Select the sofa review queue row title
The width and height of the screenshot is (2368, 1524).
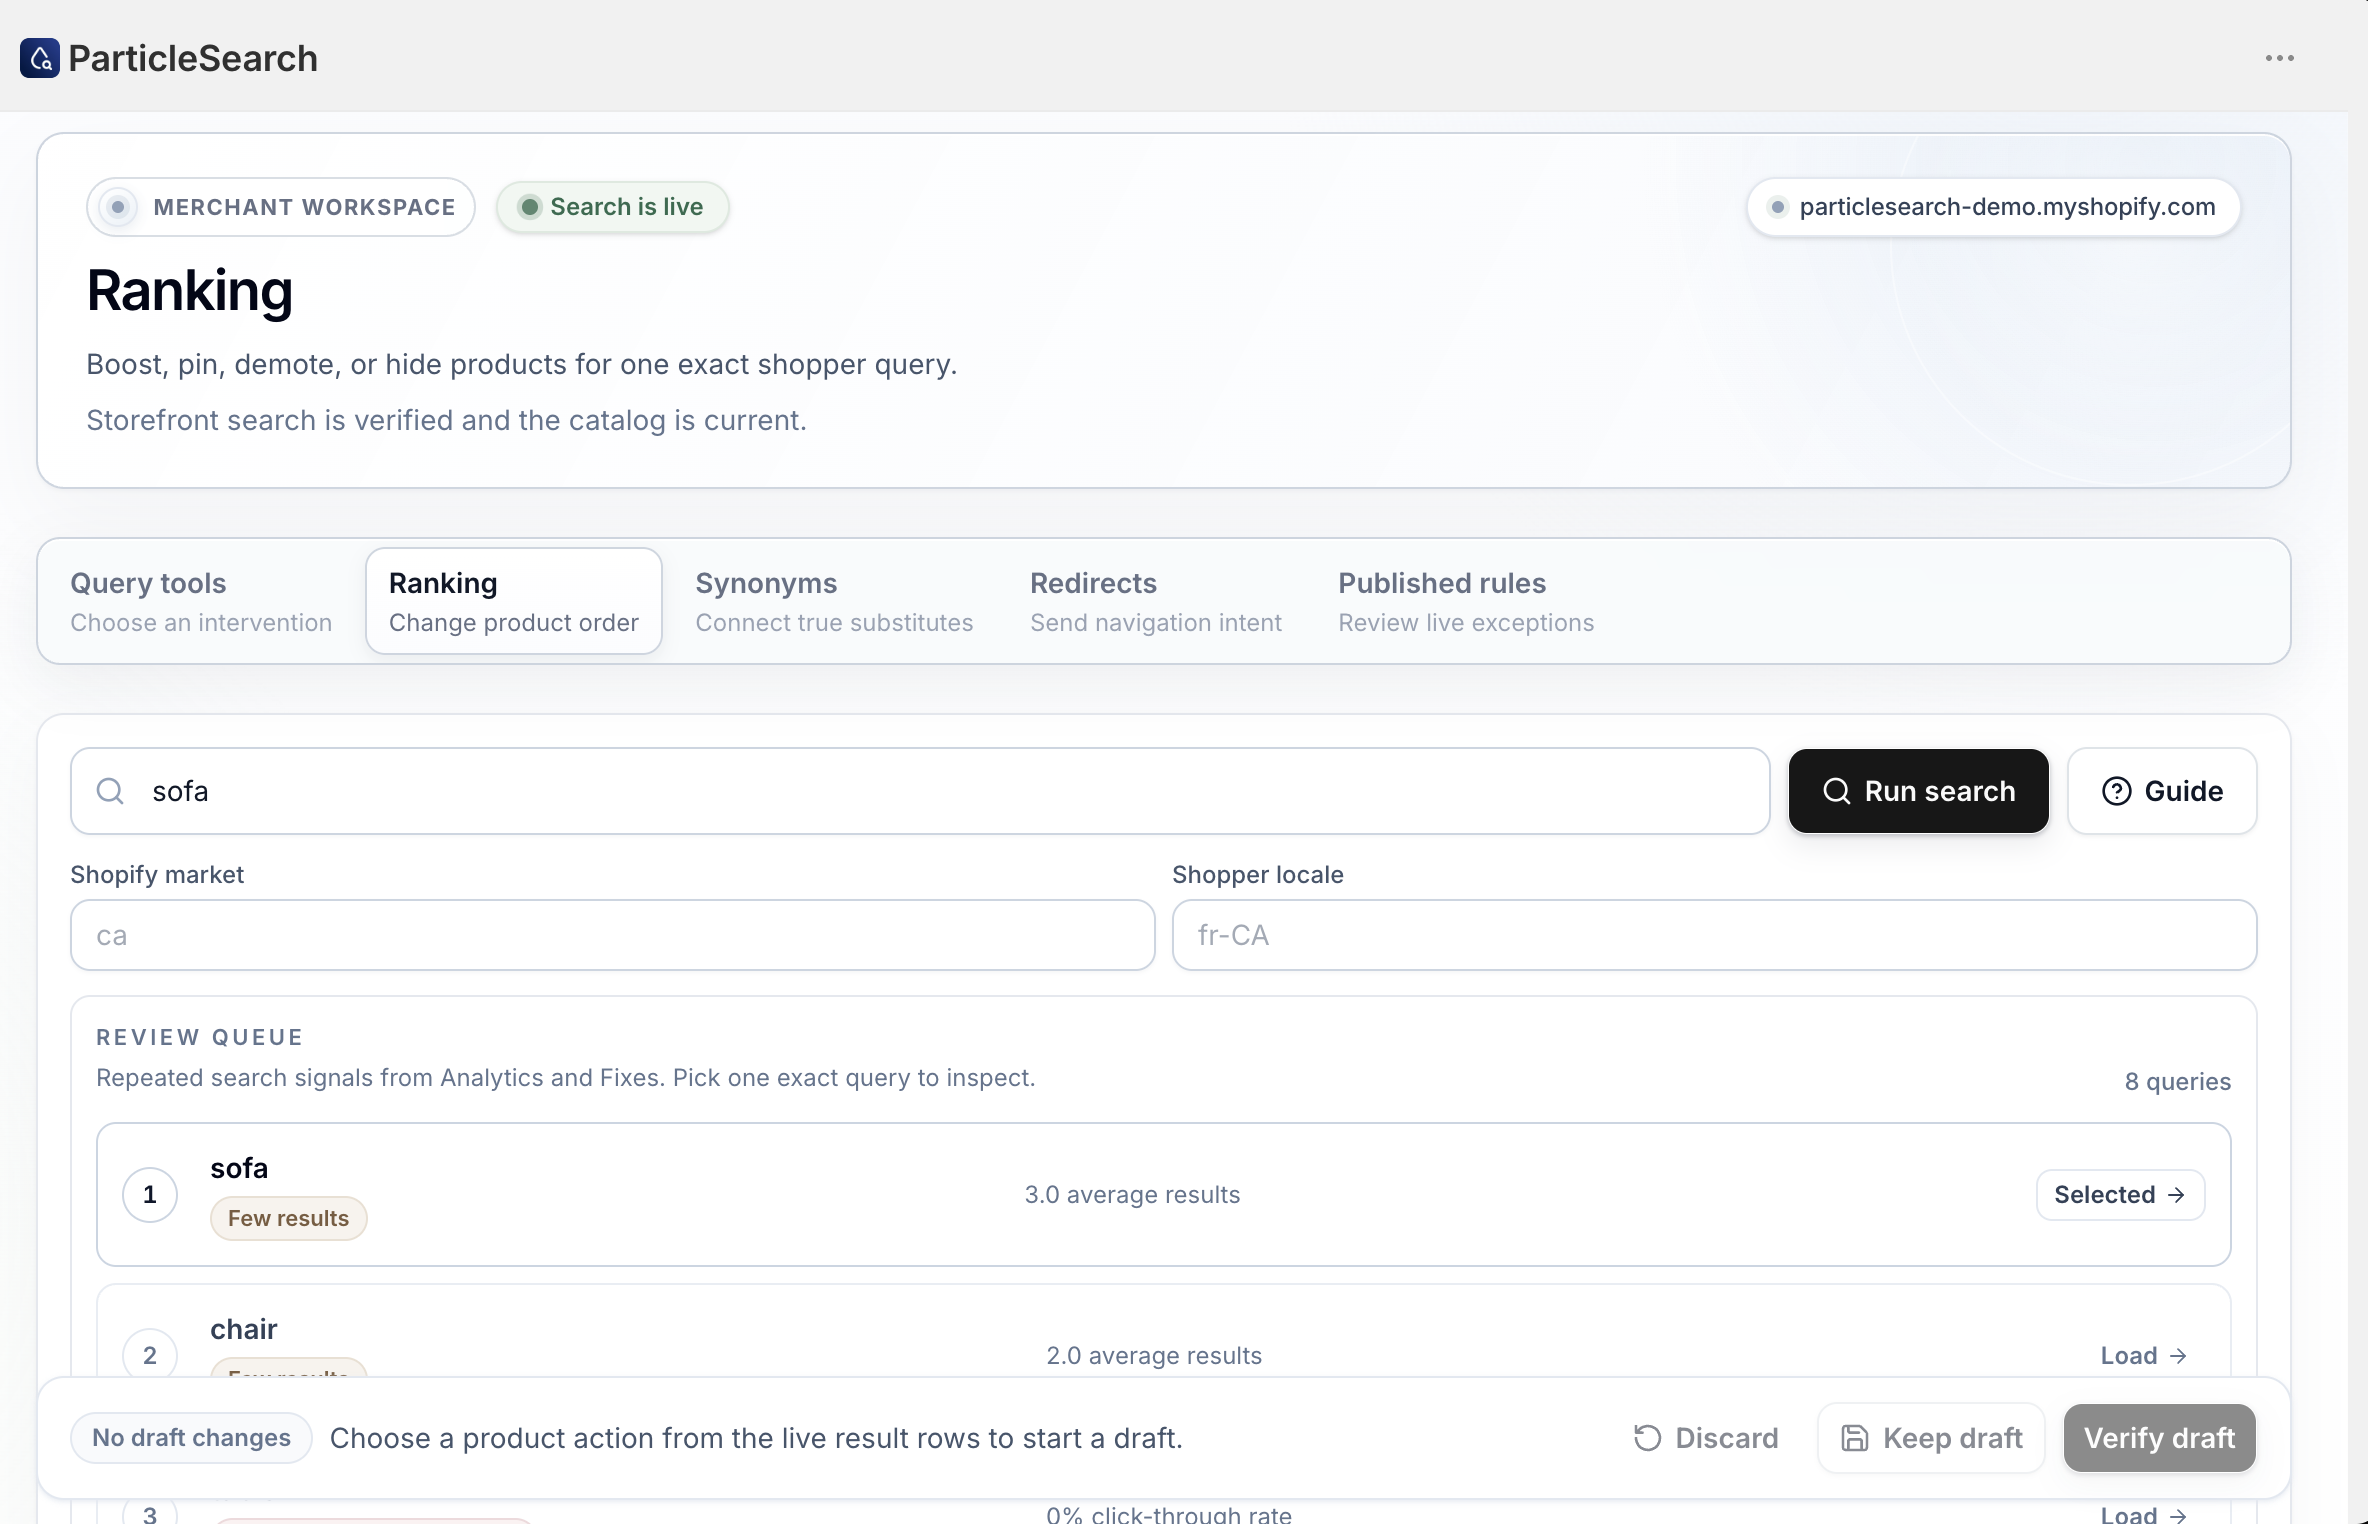[239, 1168]
